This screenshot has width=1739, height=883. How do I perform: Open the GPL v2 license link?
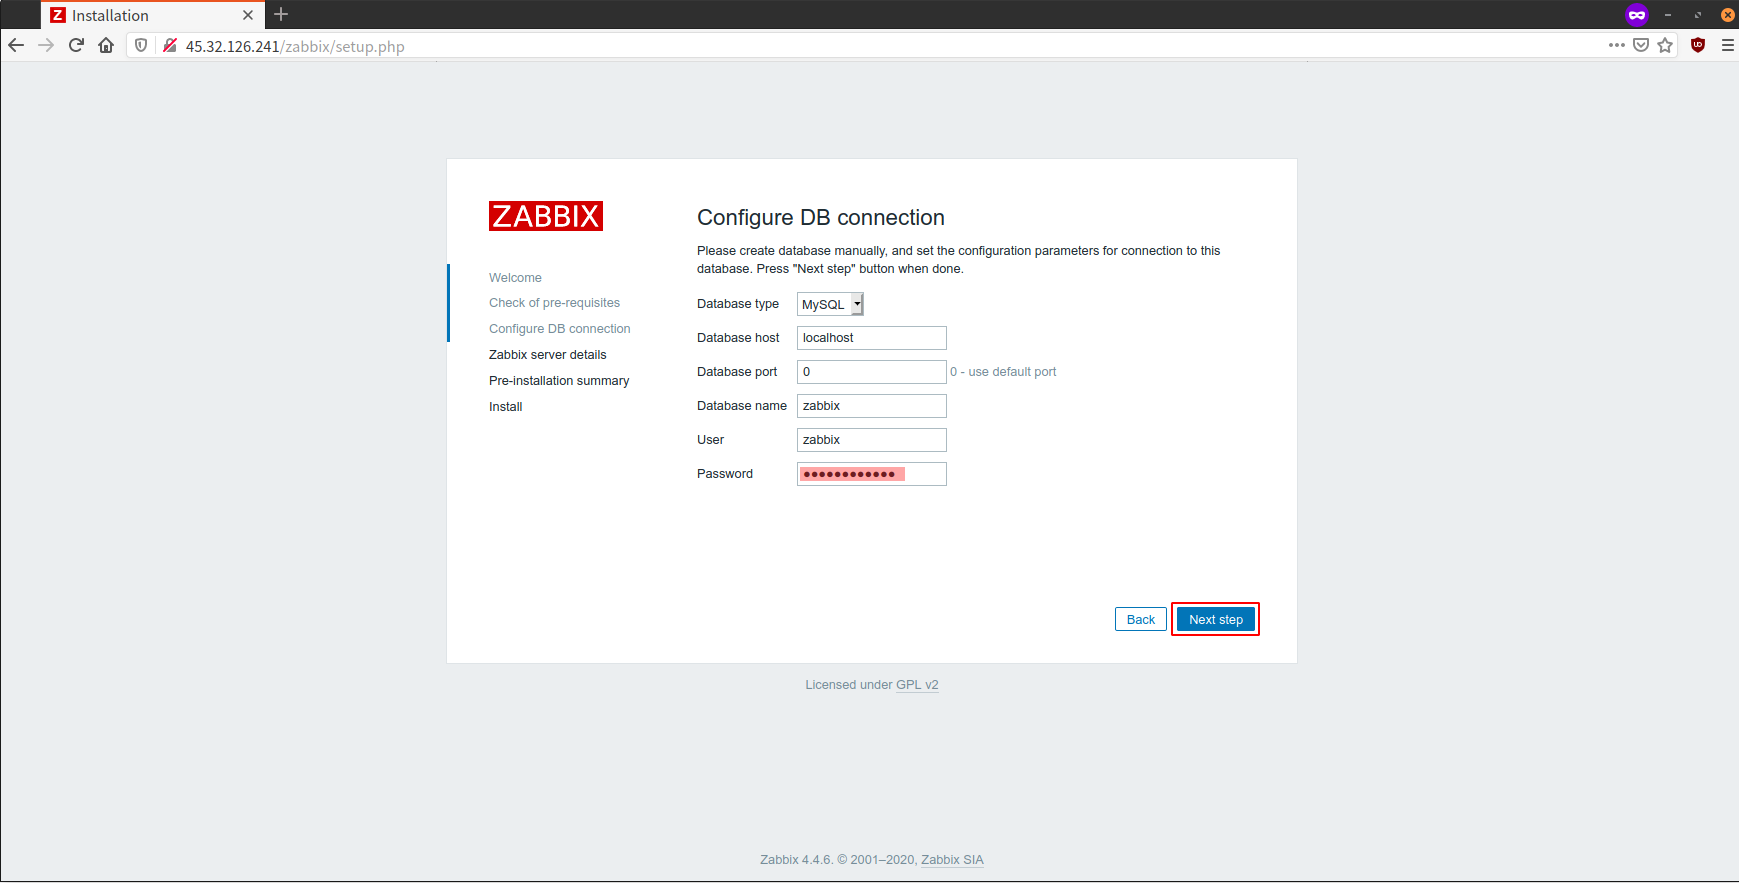(x=917, y=685)
